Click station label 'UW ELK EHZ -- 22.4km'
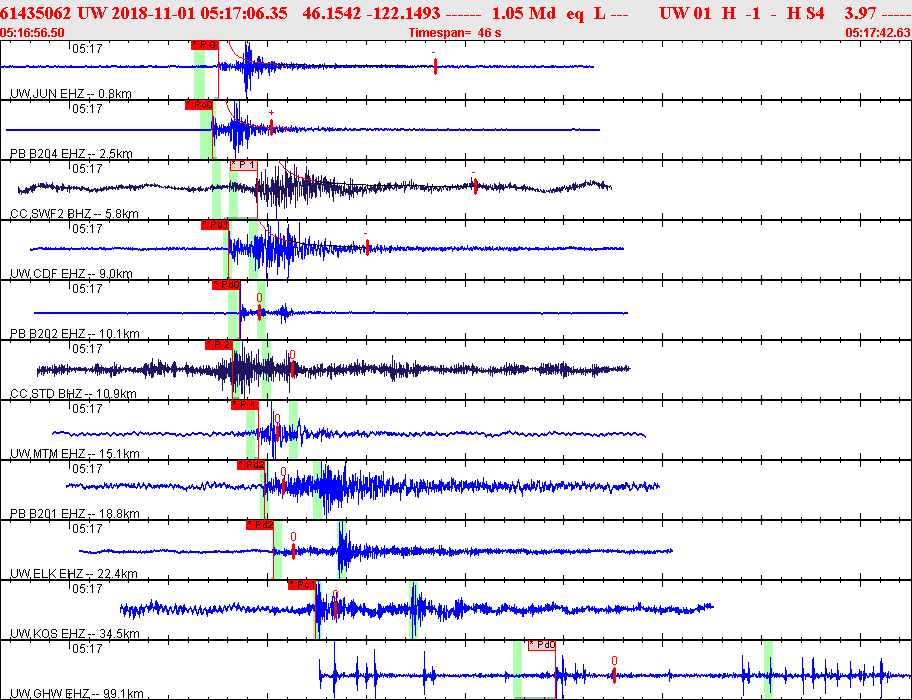 click(x=74, y=574)
